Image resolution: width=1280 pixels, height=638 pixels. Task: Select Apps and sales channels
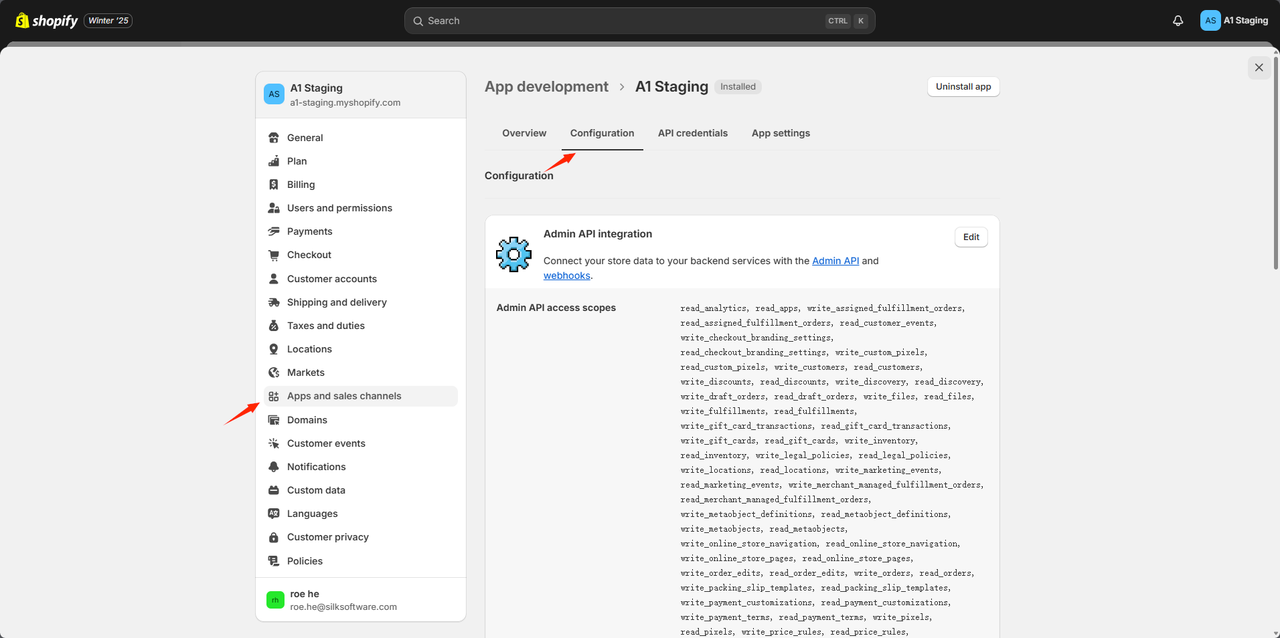tap(361, 396)
